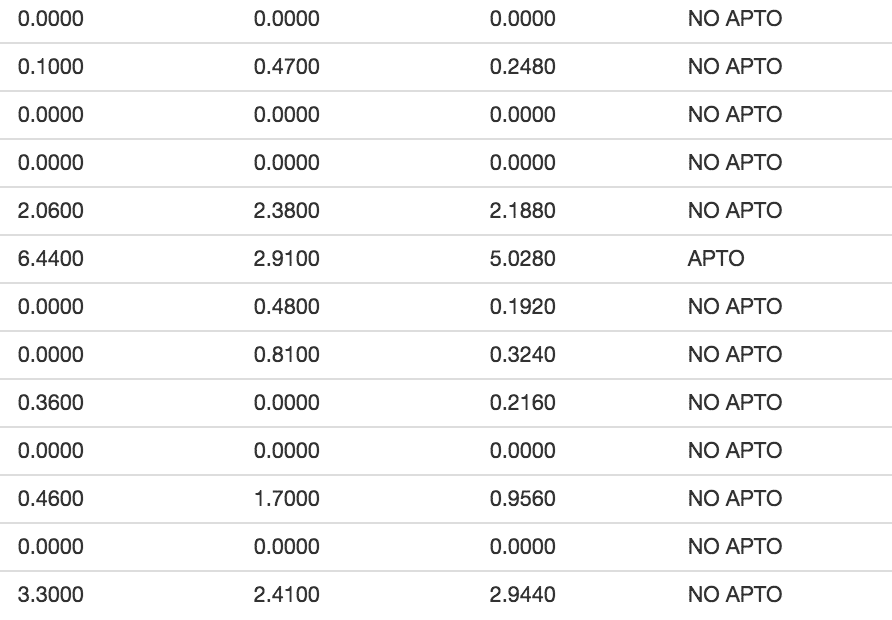The width and height of the screenshot is (892, 620).
Task: Select the 0.4700 value
Action: (x=286, y=67)
